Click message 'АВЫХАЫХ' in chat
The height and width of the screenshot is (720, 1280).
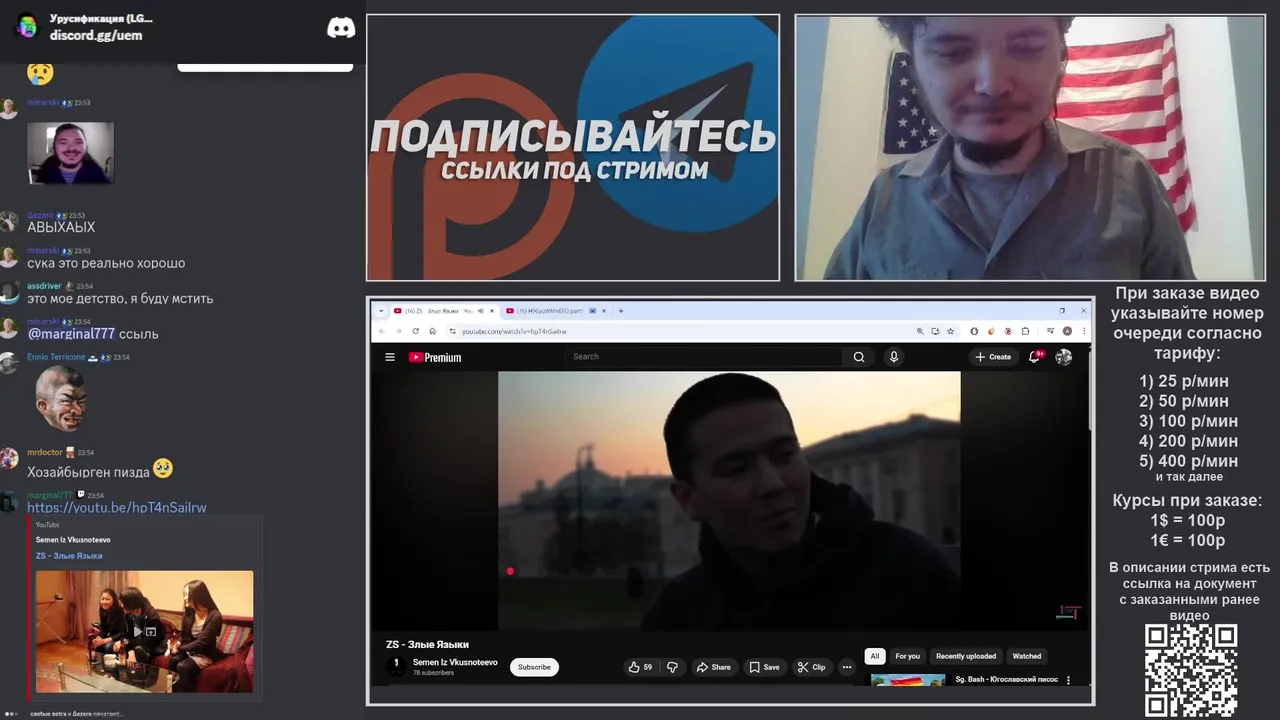coord(61,227)
